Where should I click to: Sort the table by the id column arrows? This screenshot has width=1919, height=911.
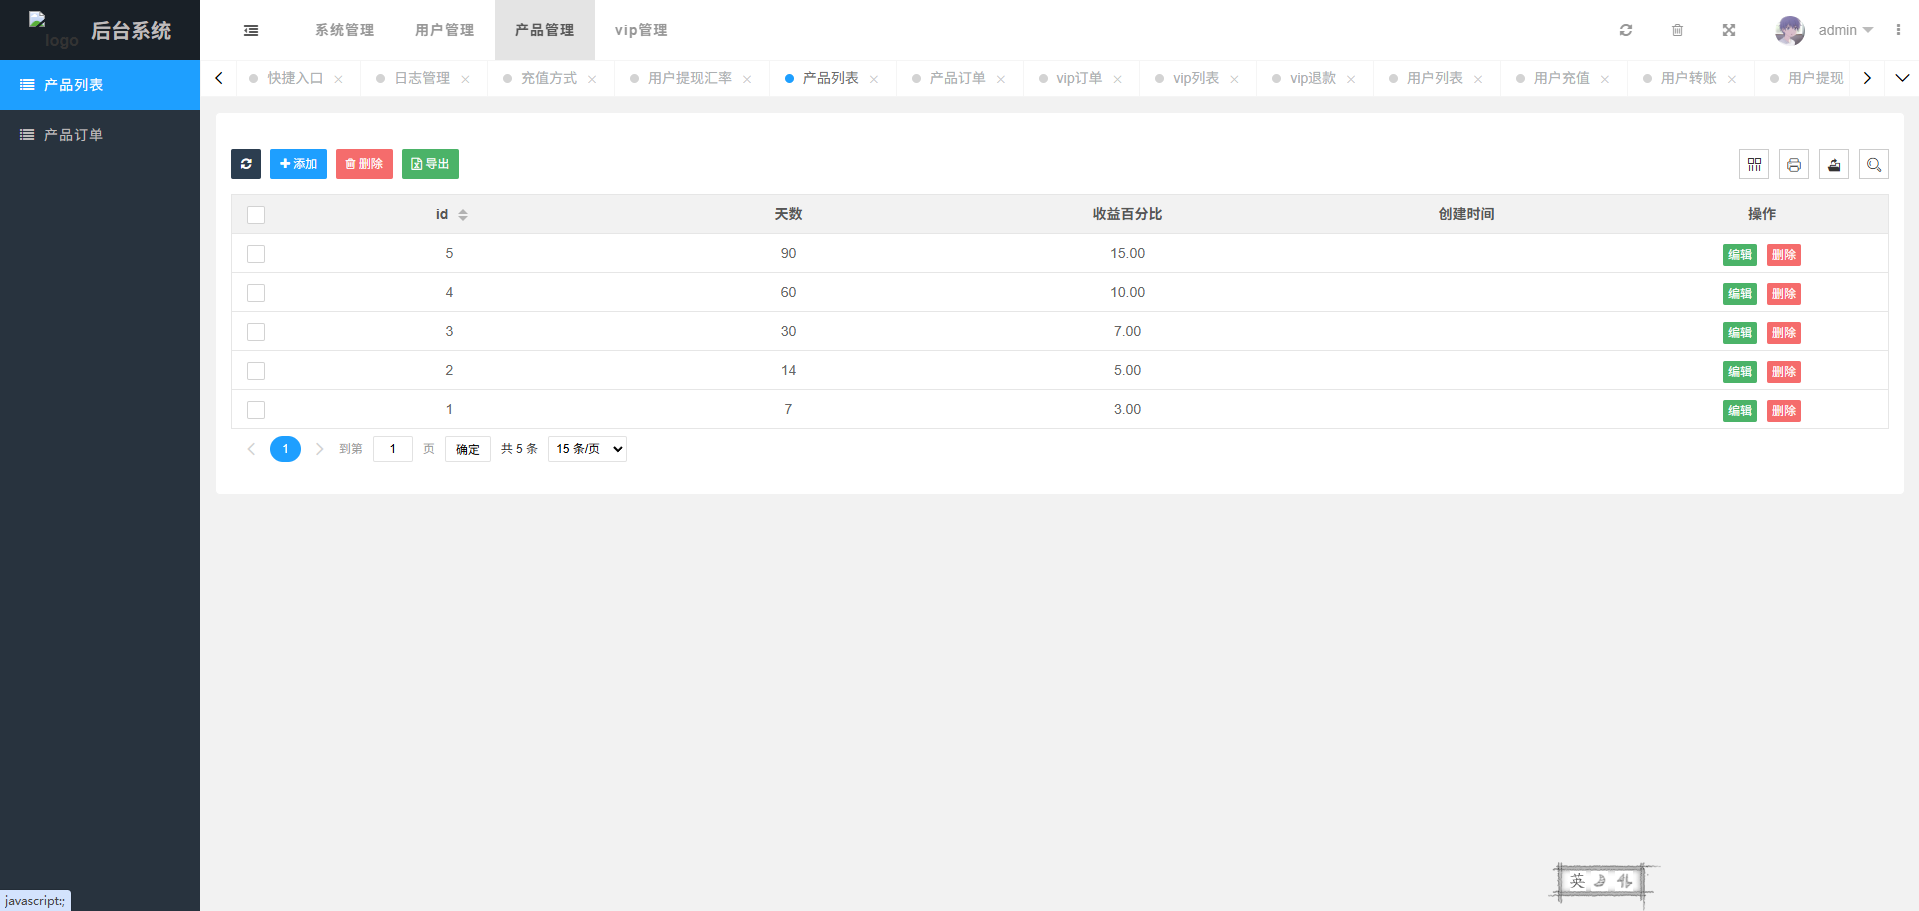[x=463, y=215]
